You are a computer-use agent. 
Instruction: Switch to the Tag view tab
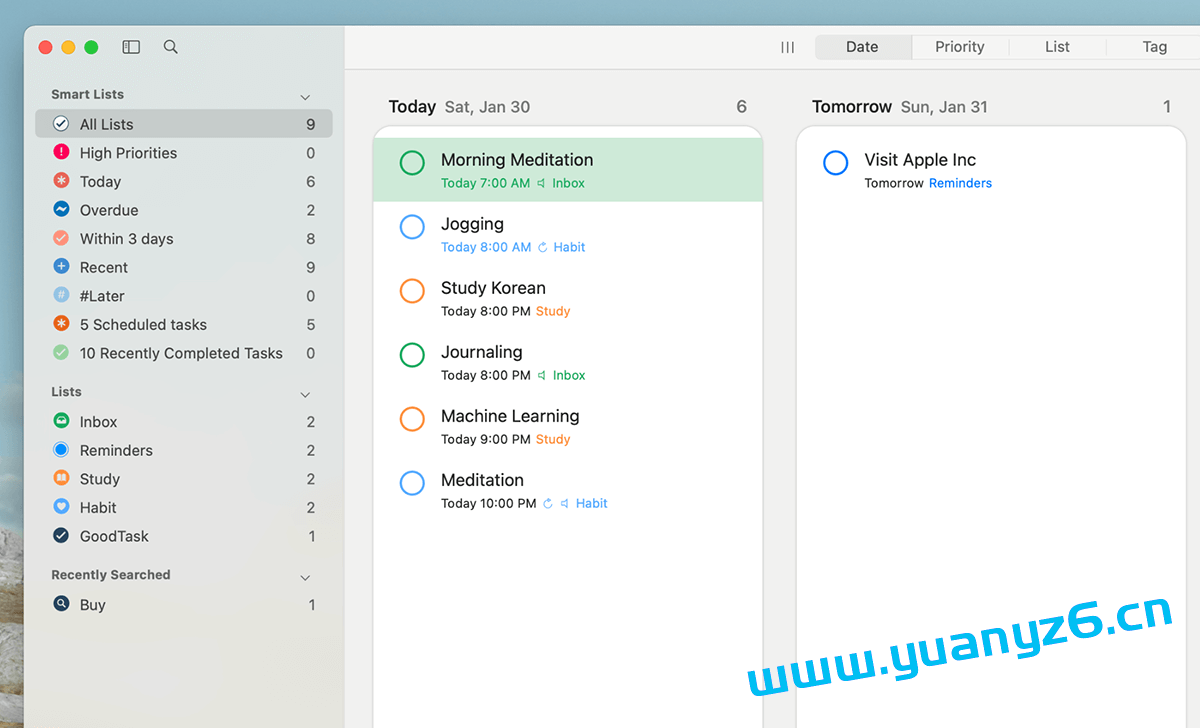click(x=1154, y=47)
